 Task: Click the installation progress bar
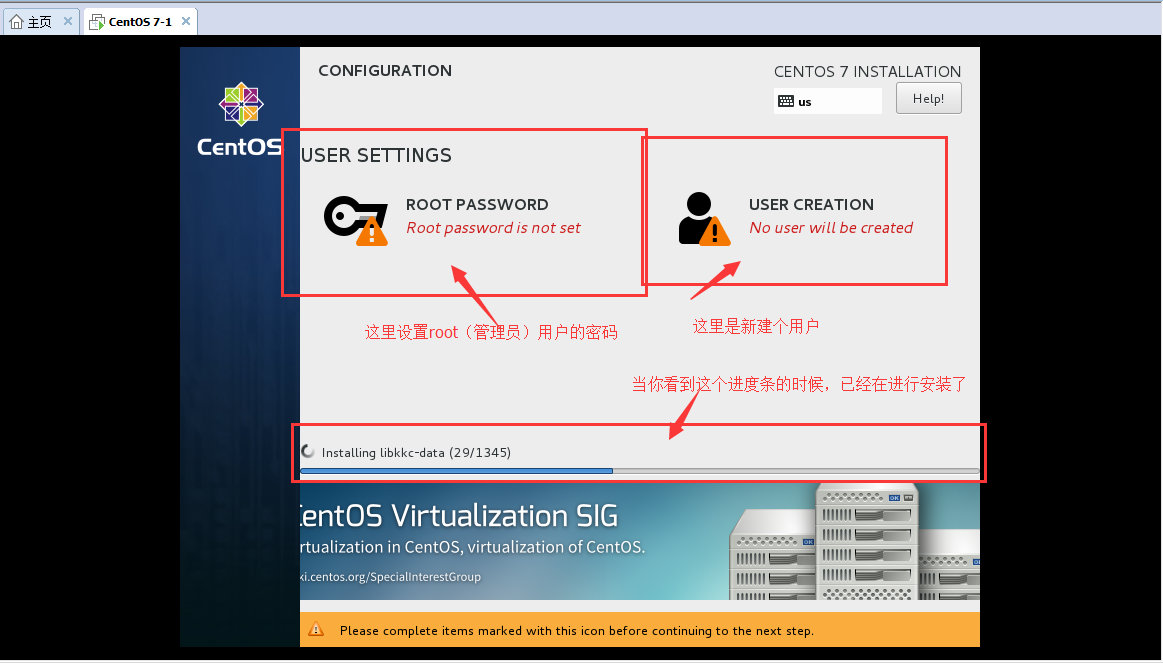pyautogui.click(x=639, y=470)
